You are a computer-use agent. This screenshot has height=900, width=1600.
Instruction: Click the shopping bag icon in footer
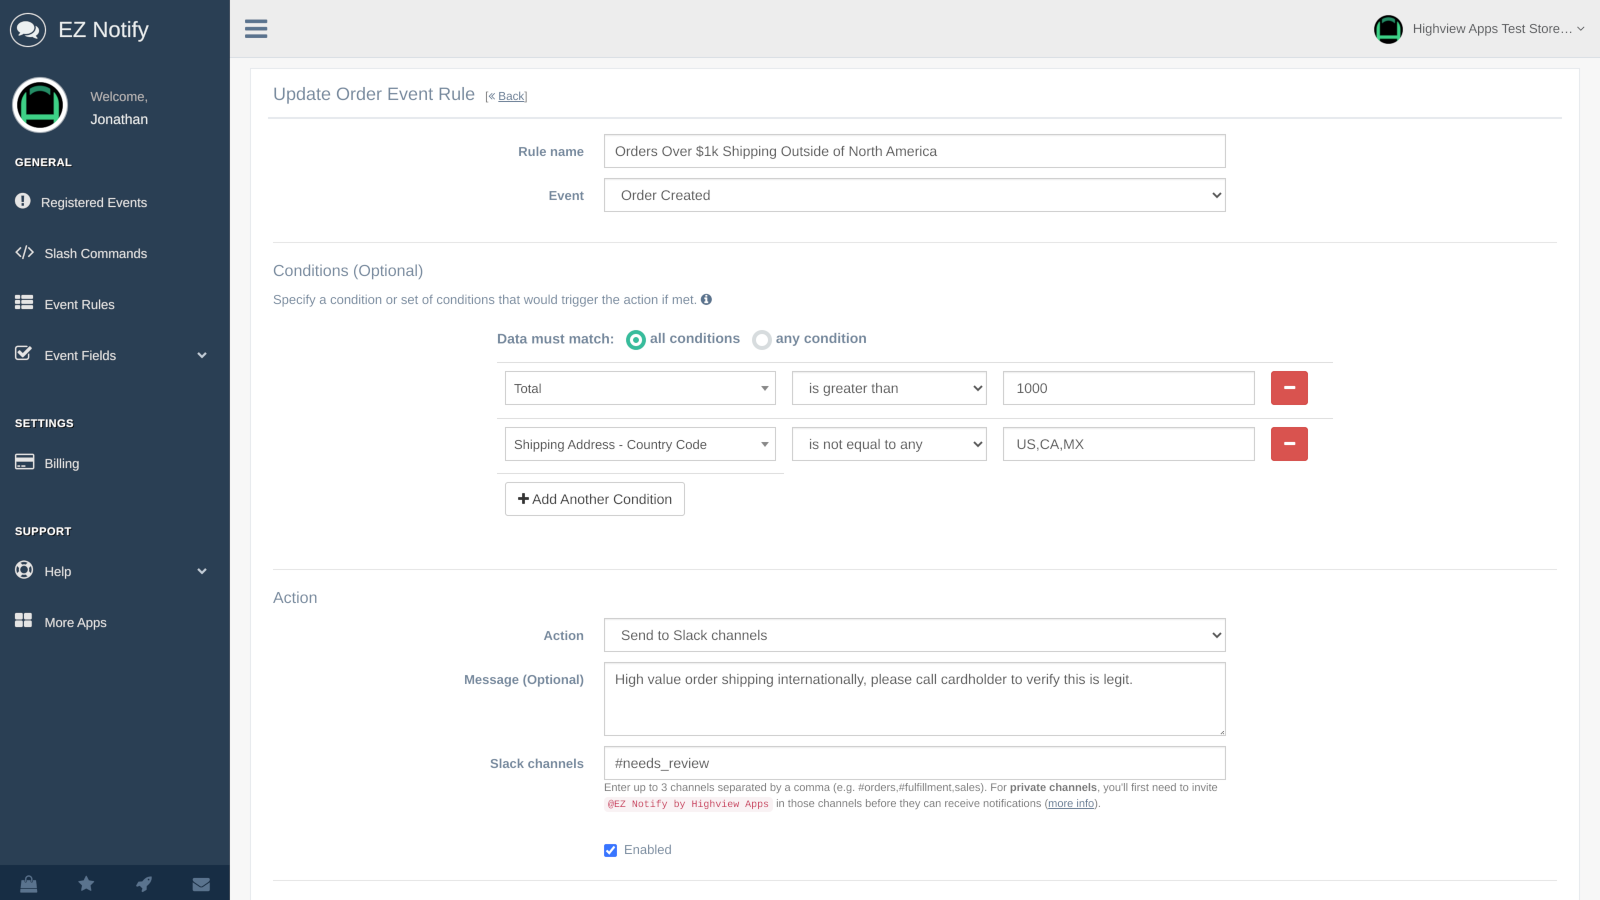coord(28,883)
